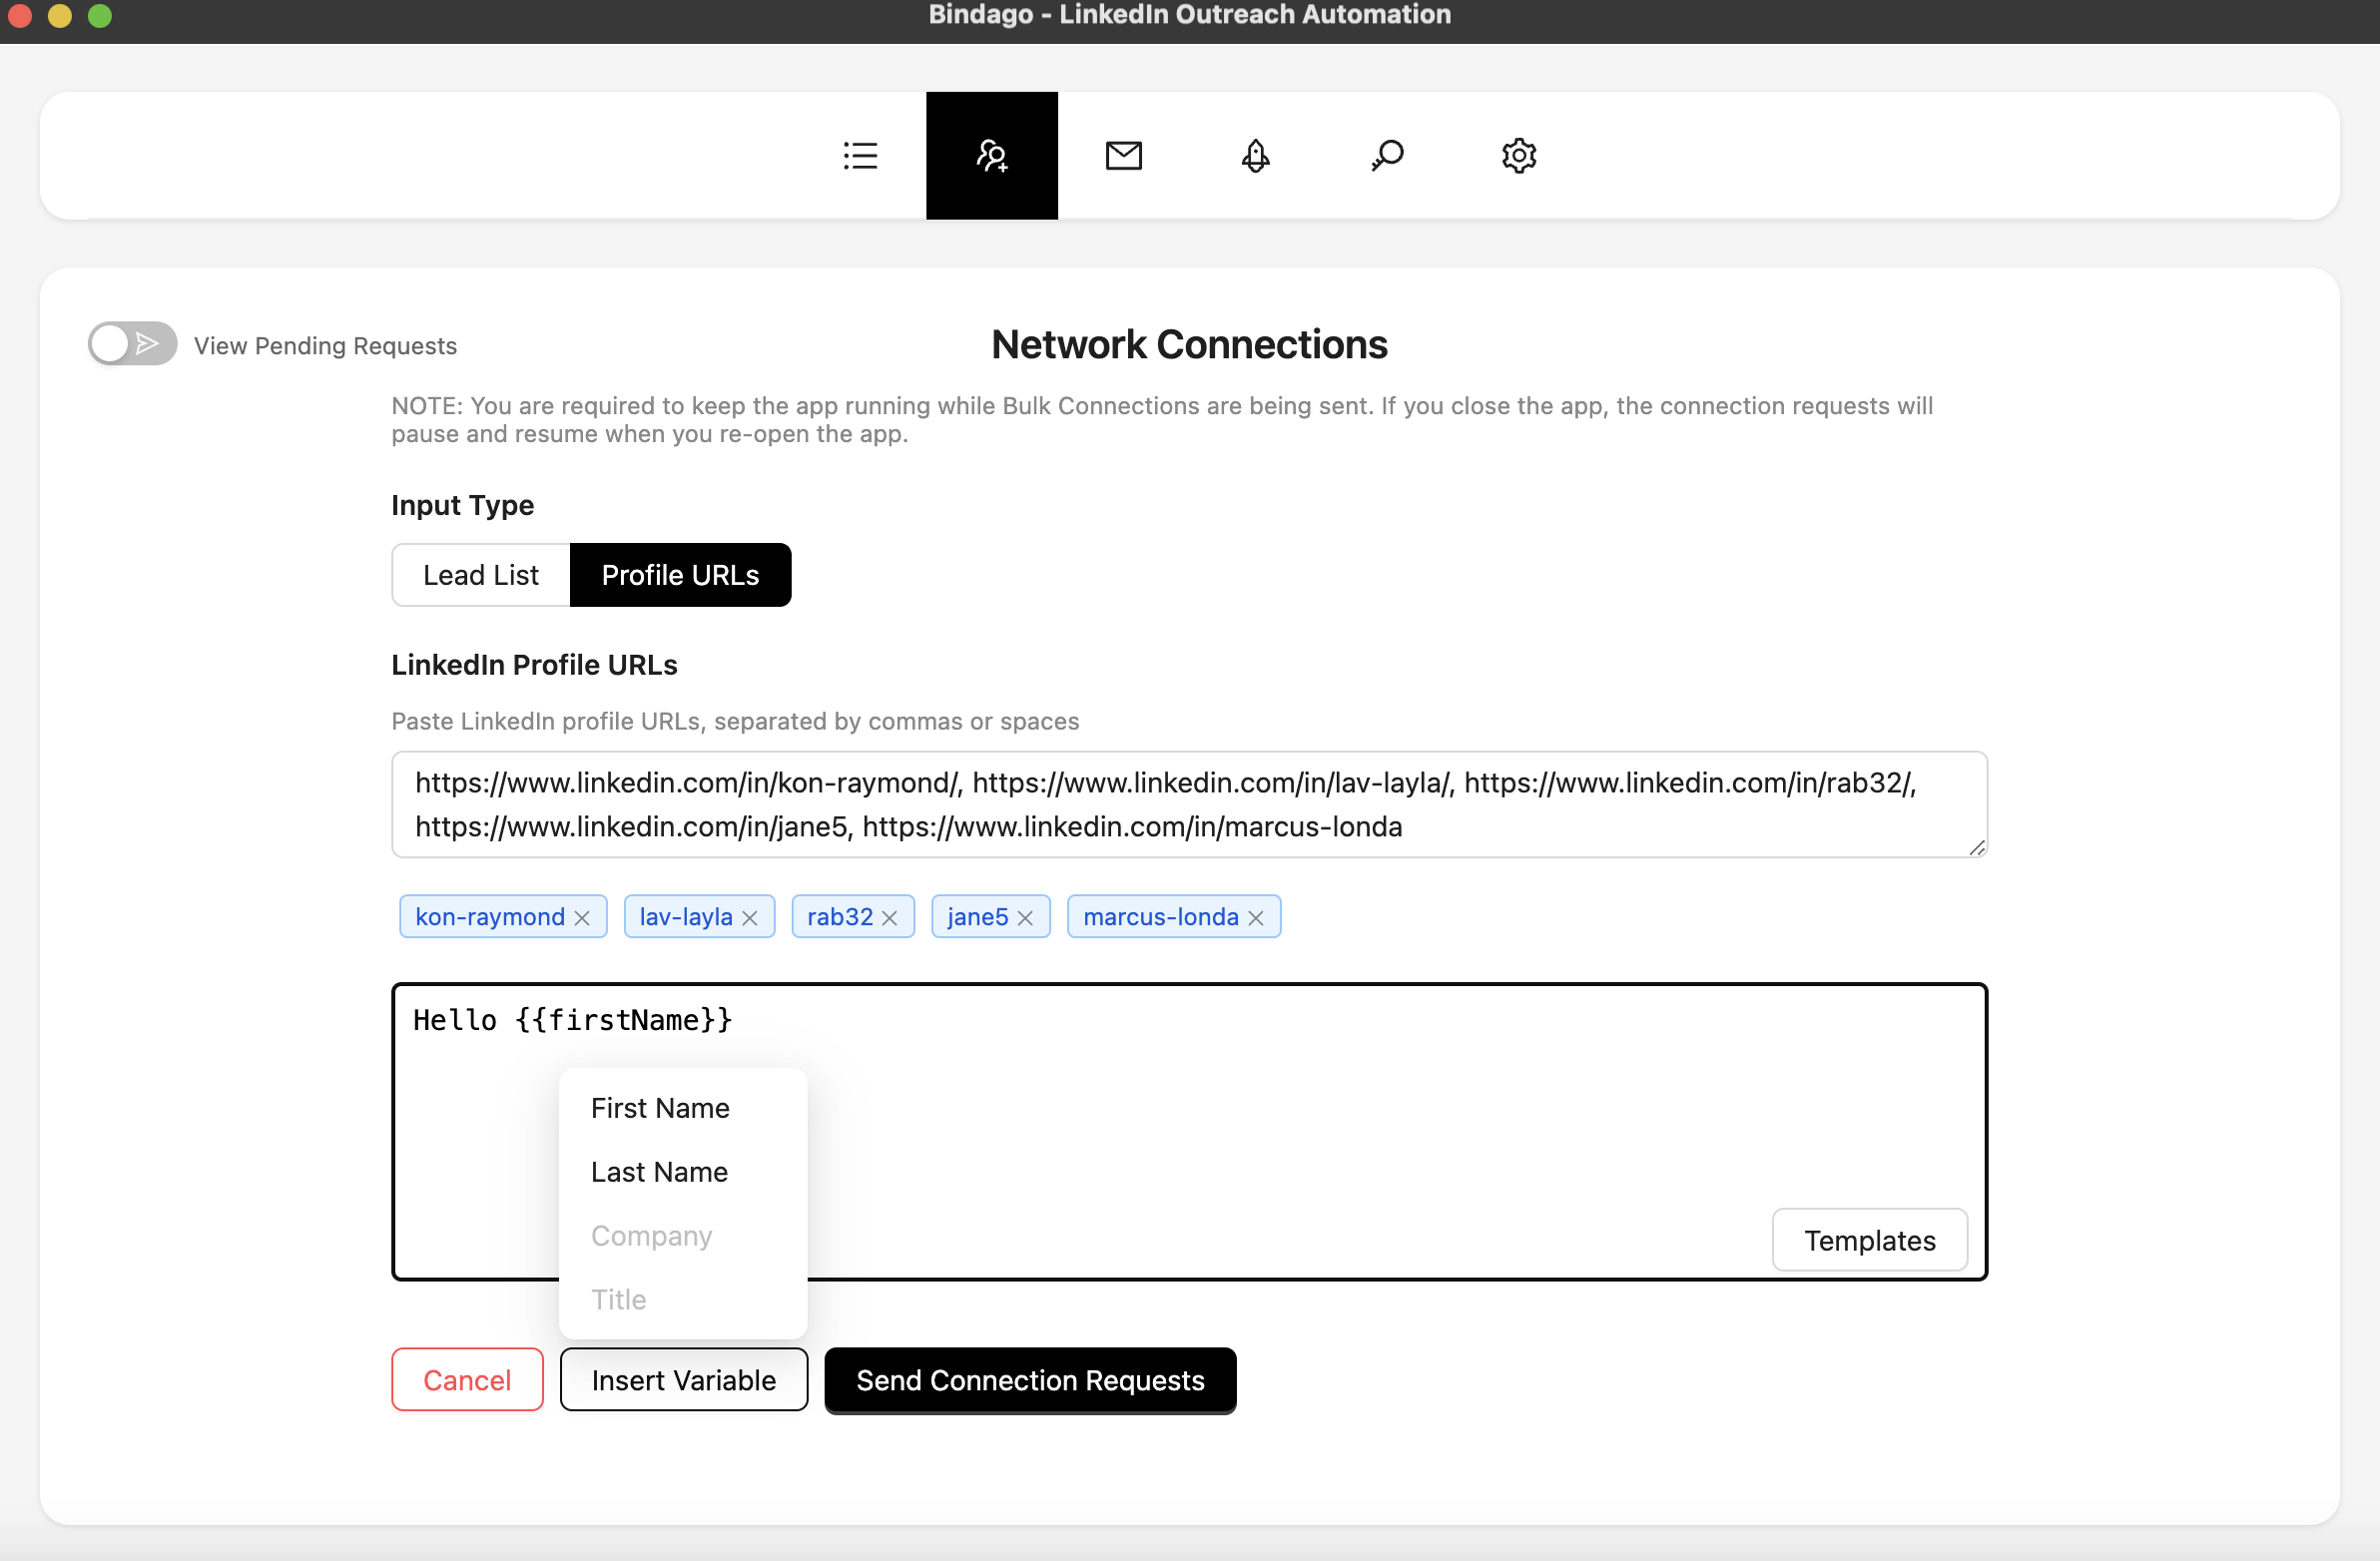
Task: Click Send Connection Requests
Action: point(1030,1380)
